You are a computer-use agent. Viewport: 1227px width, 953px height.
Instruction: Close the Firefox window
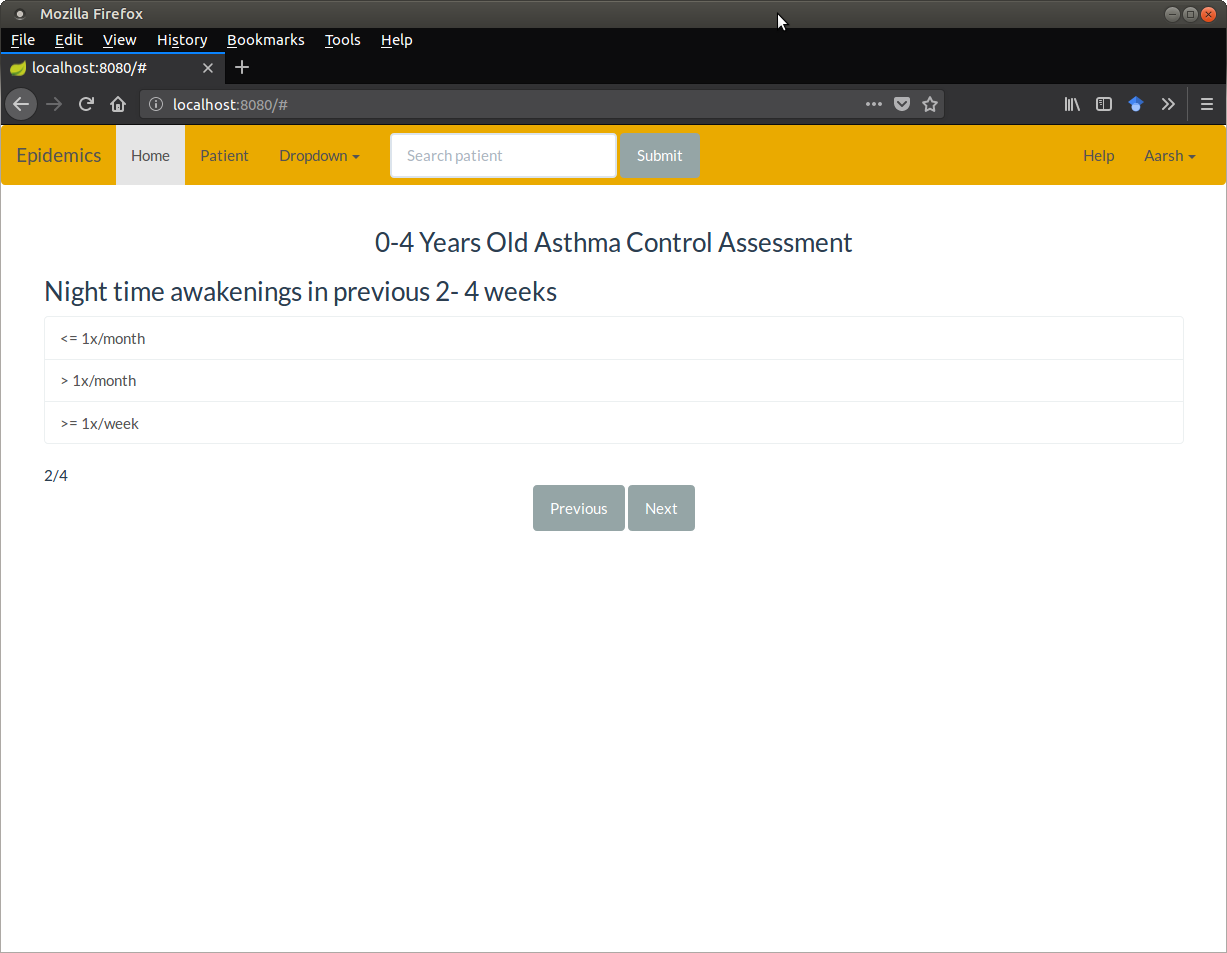[x=1208, y=14]
